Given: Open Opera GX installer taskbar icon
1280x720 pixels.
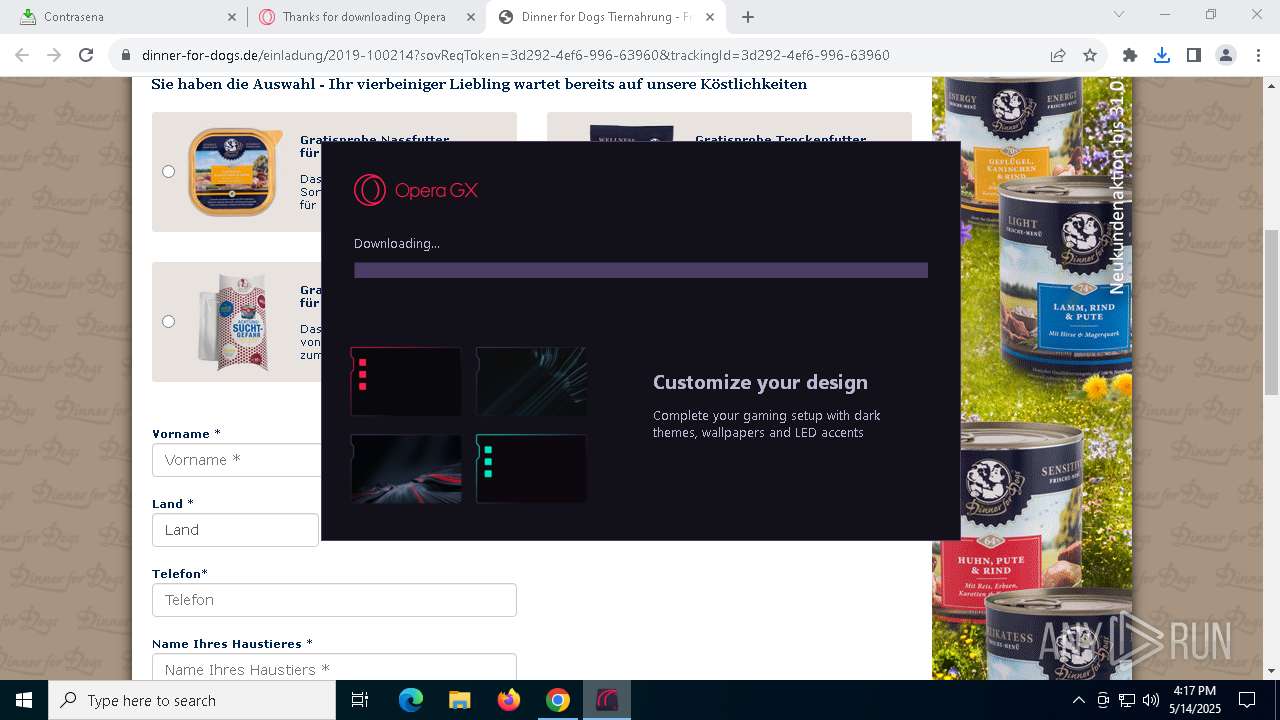Looking at the screenshot, I should (607, 700).
